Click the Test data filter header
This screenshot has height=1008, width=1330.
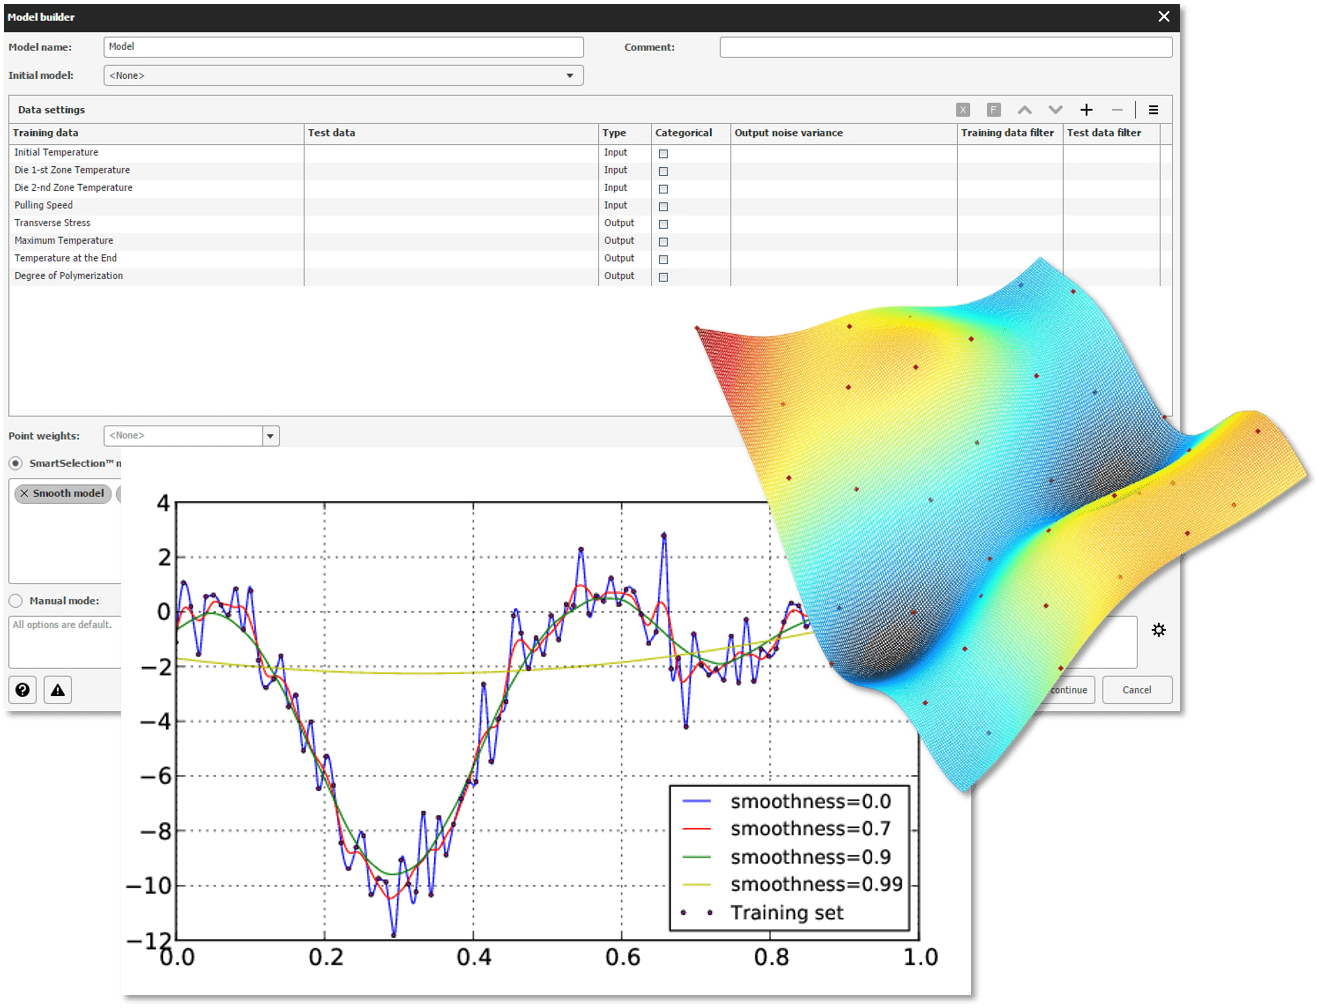[1112, 133]
